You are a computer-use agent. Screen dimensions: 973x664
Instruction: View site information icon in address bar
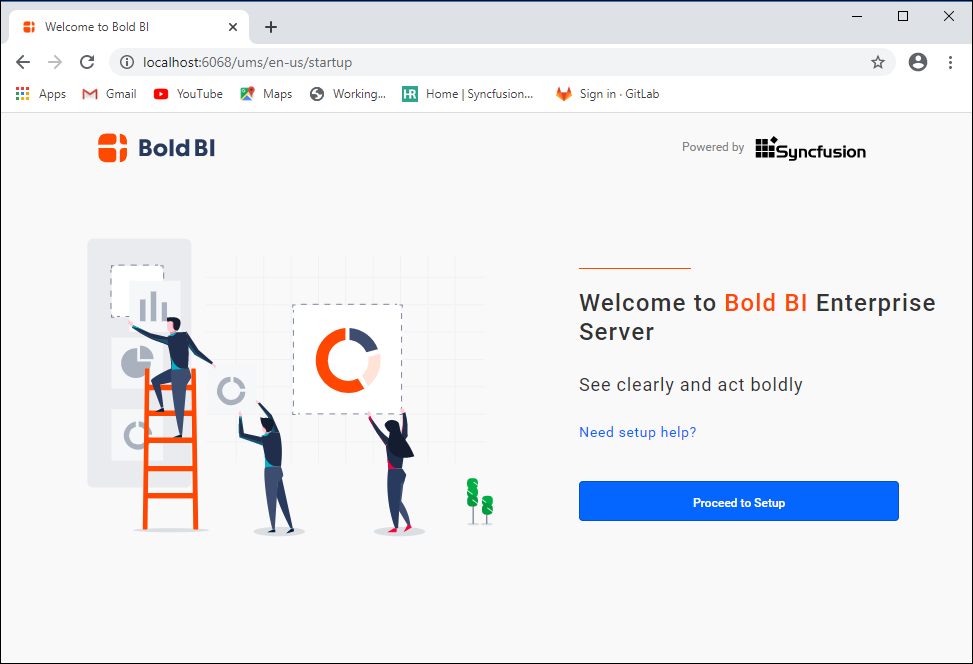(x=127, y=62)
